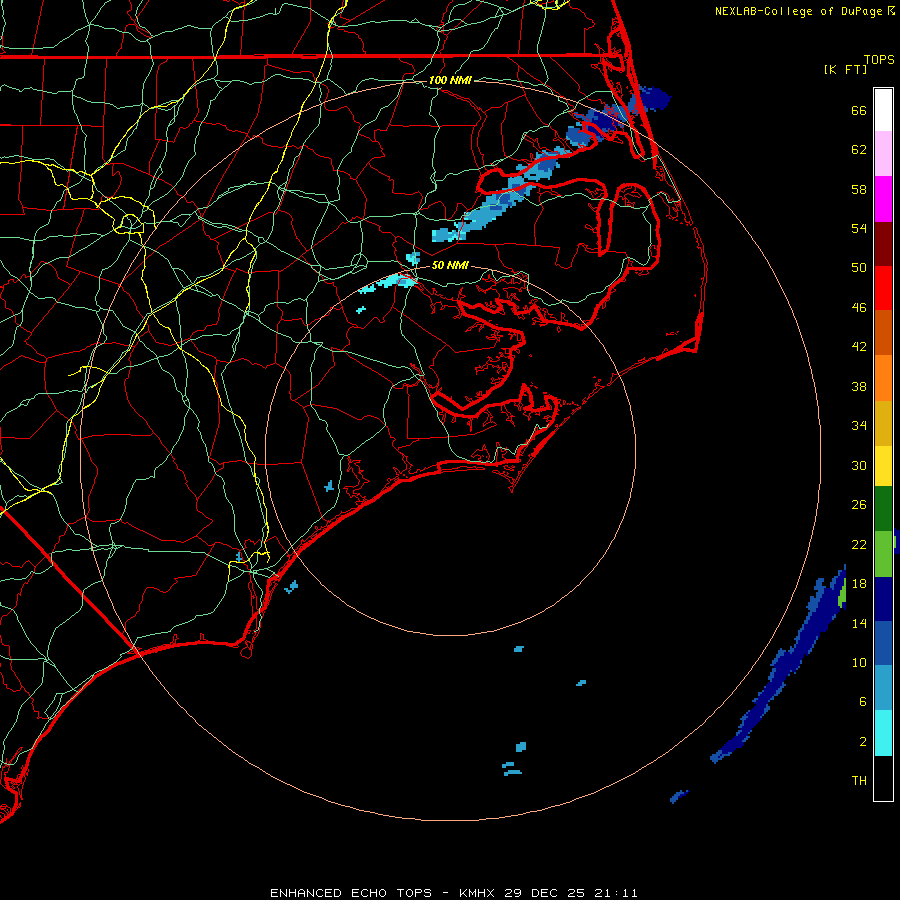Click the "NEXLAB-College of DuPage" credit text
The width and height of the screenshot is (900, 900).
798,11
